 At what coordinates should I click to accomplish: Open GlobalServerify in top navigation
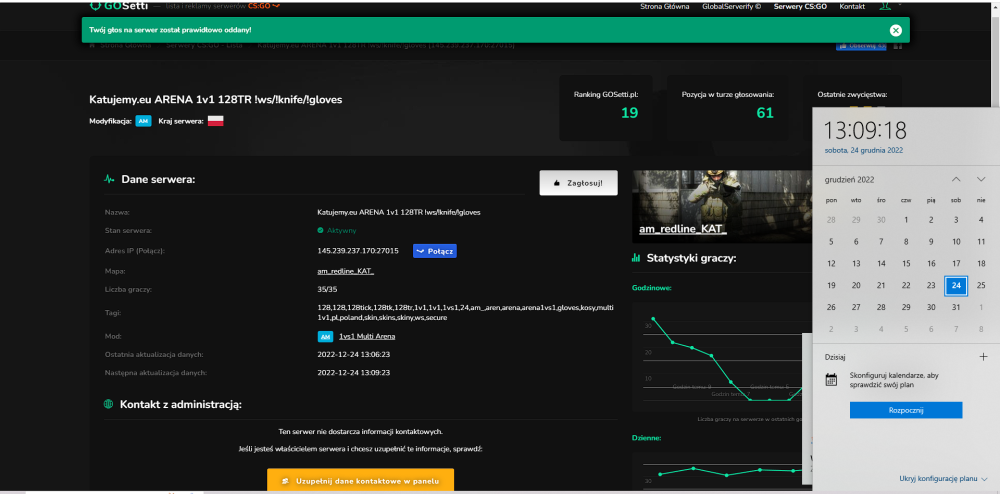(x=732, y=6)
